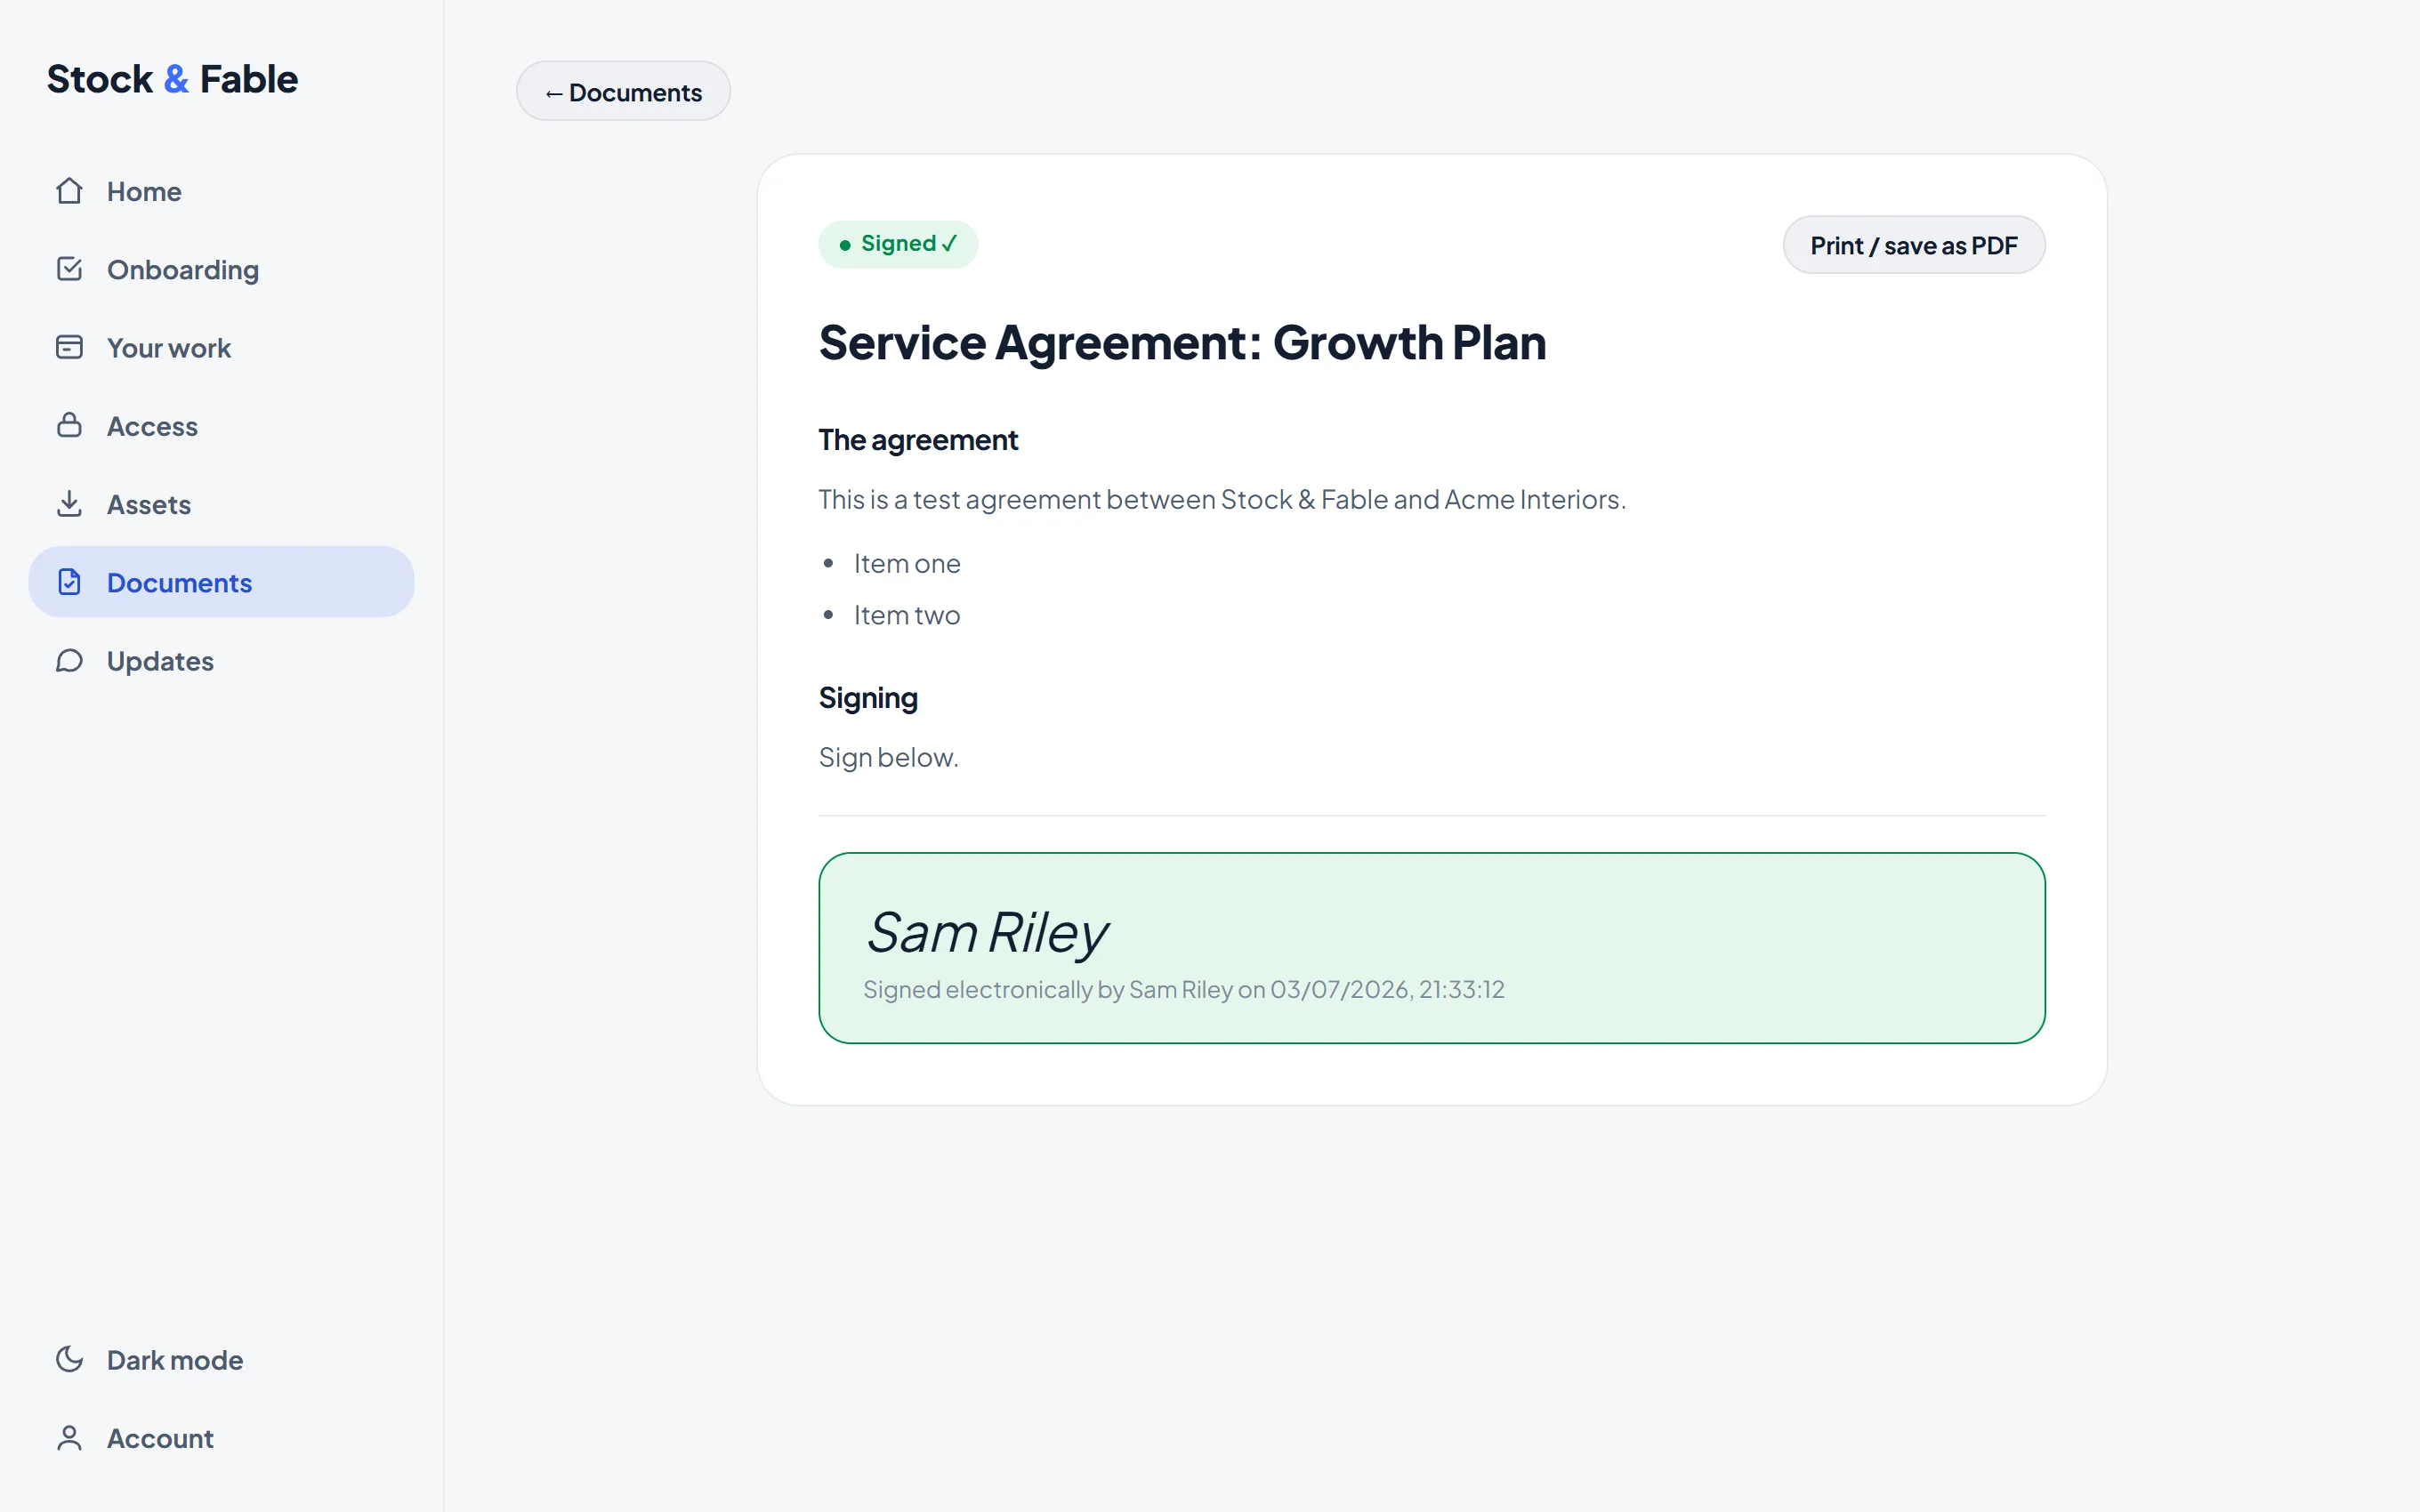Click the Dark mode moon icon

69,1359
